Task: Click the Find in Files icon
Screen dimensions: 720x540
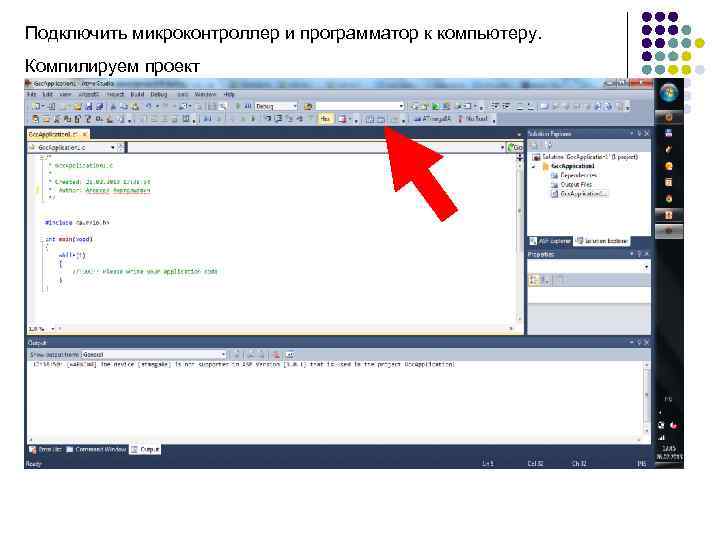Action: pos(308,107)
